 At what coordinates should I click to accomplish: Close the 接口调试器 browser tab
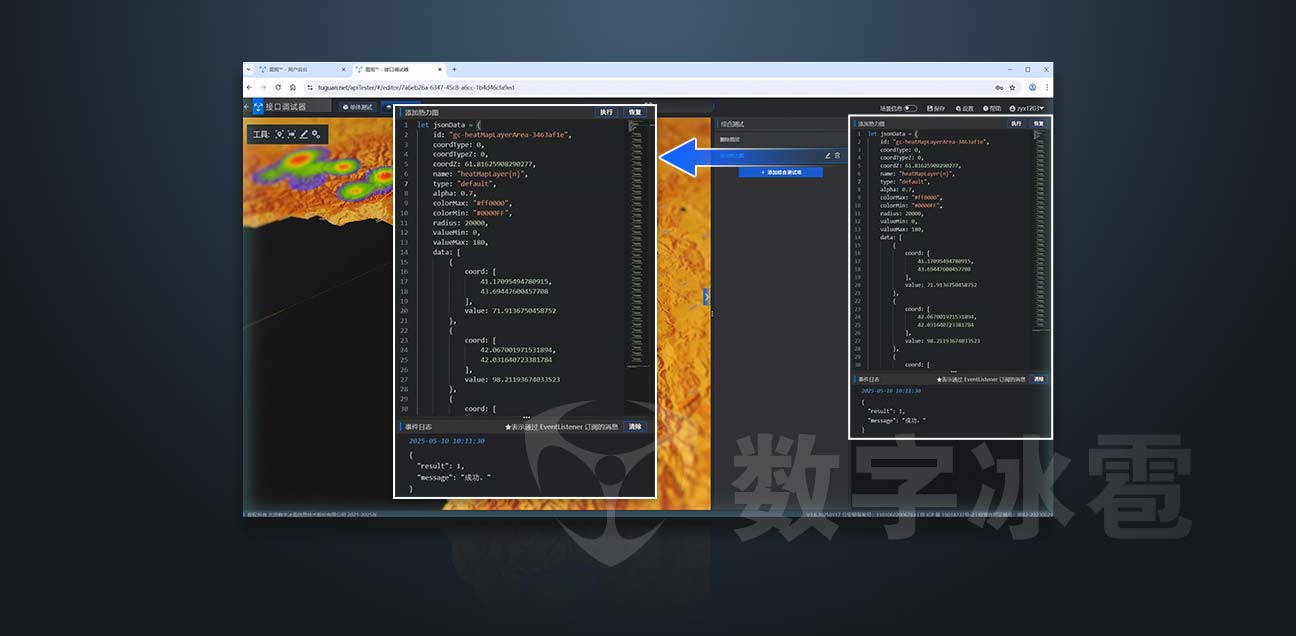[440, 69]
